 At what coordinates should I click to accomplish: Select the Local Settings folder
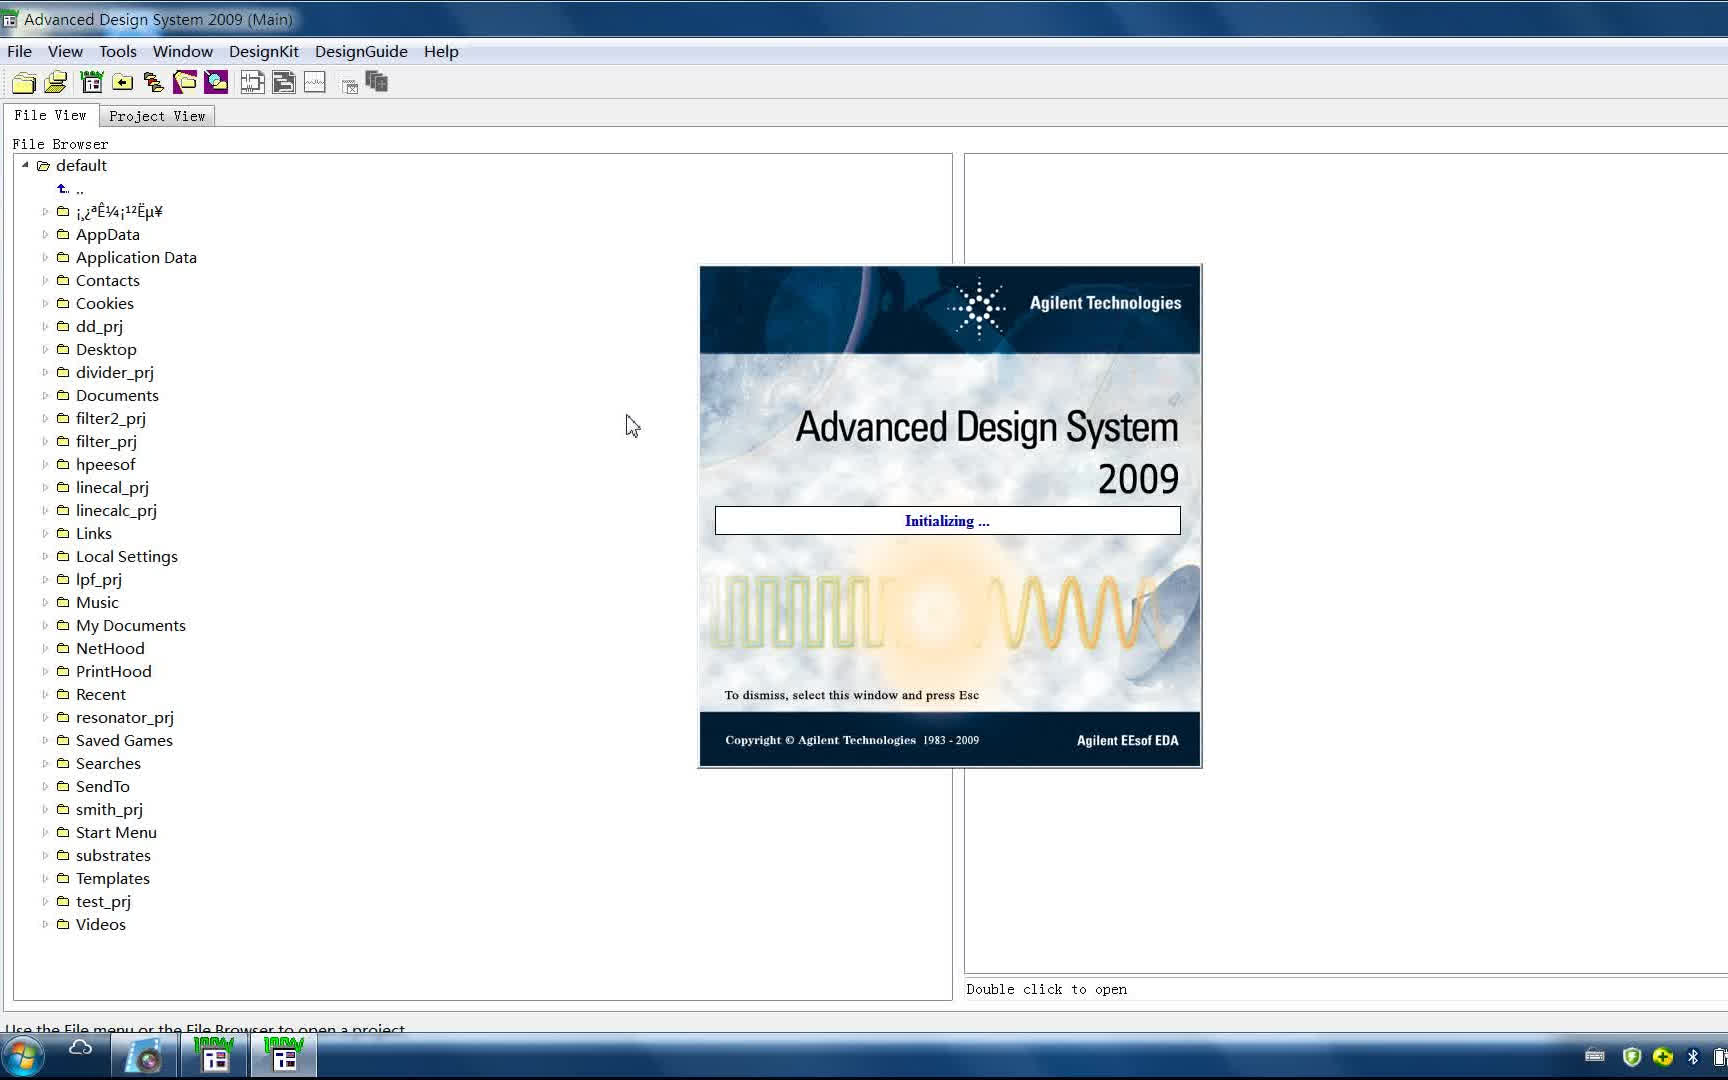coord(127,556)
